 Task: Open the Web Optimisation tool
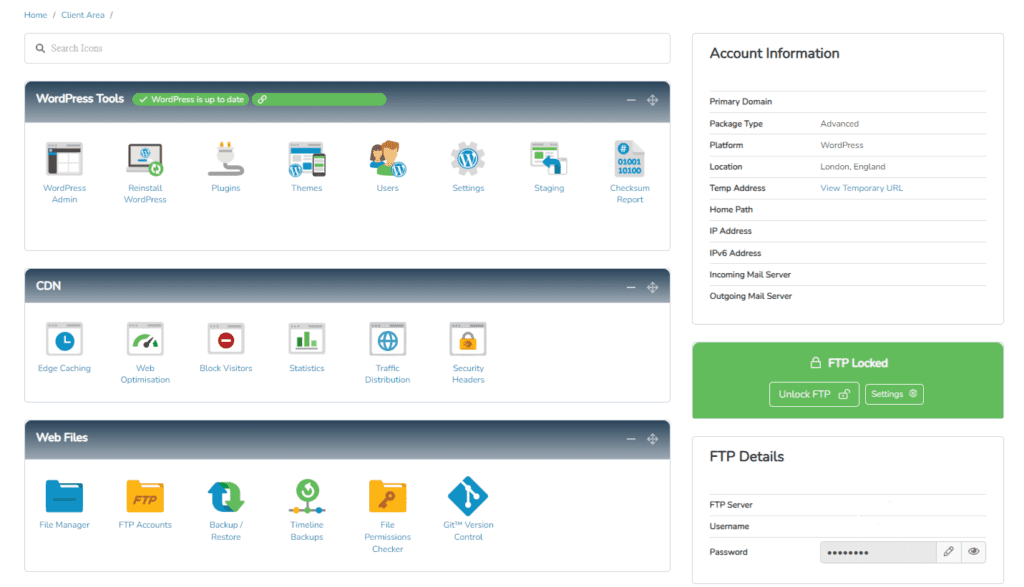tap(145, 340)
